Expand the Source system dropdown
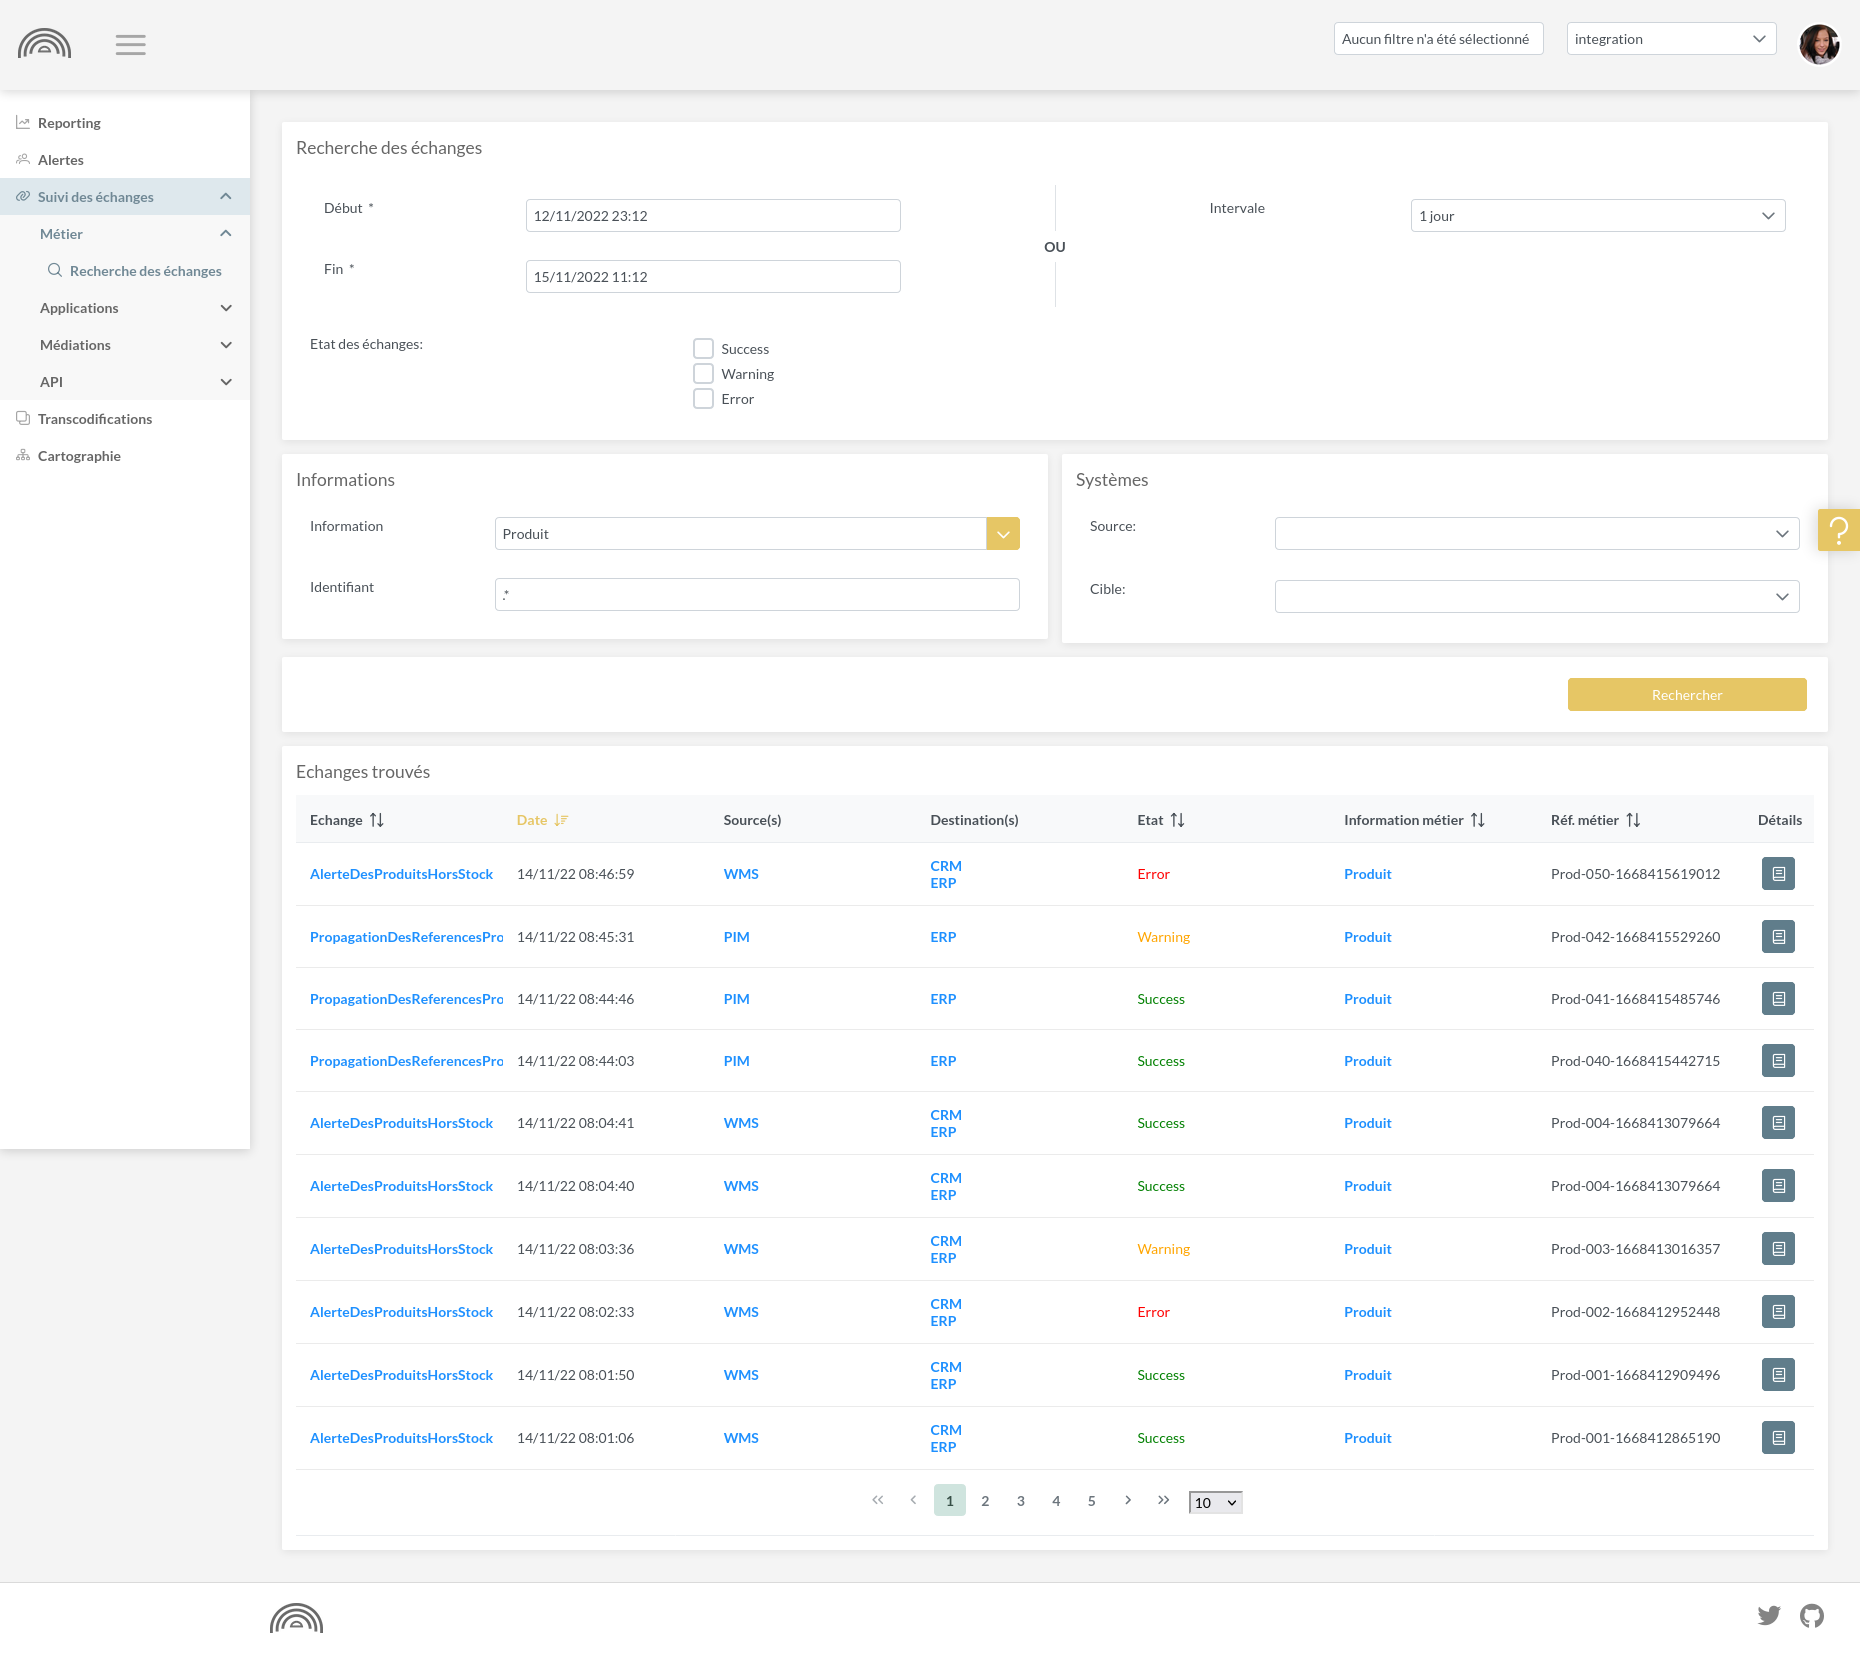The height and width of the screenshot is (1663, 1860). tap(1536, 534)
